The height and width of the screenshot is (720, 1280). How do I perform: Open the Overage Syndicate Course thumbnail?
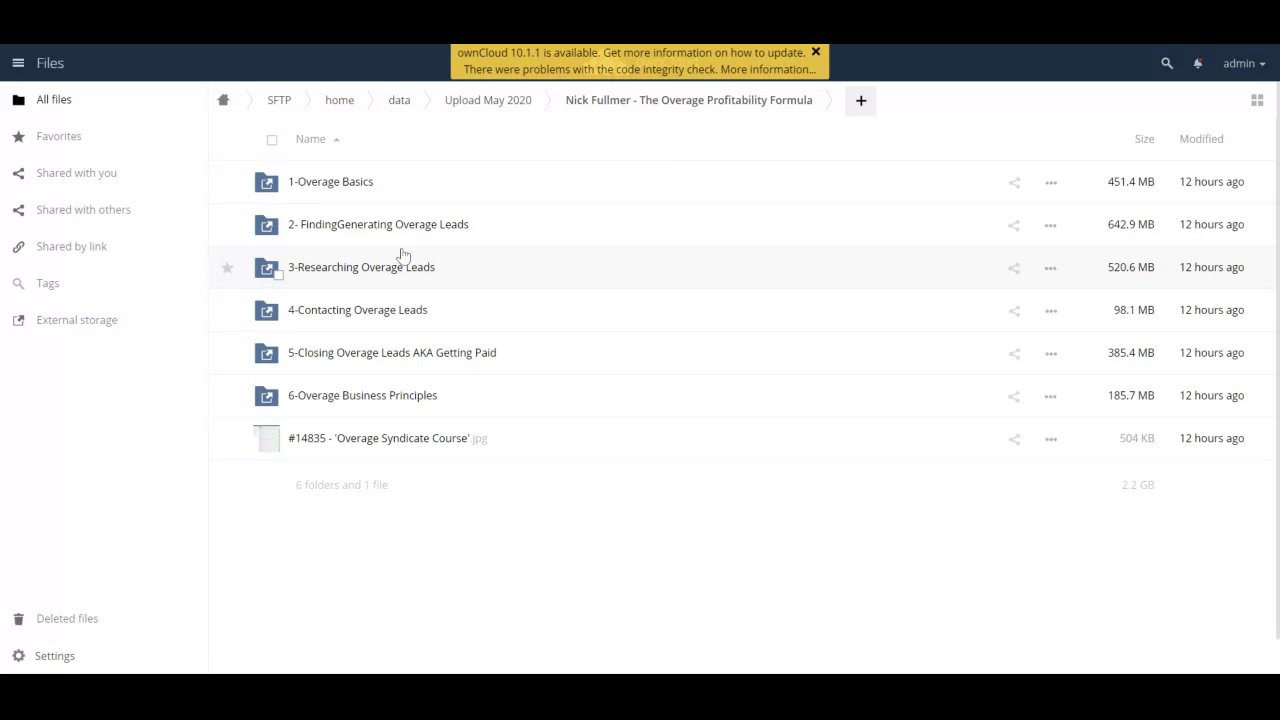pos(267,438)
